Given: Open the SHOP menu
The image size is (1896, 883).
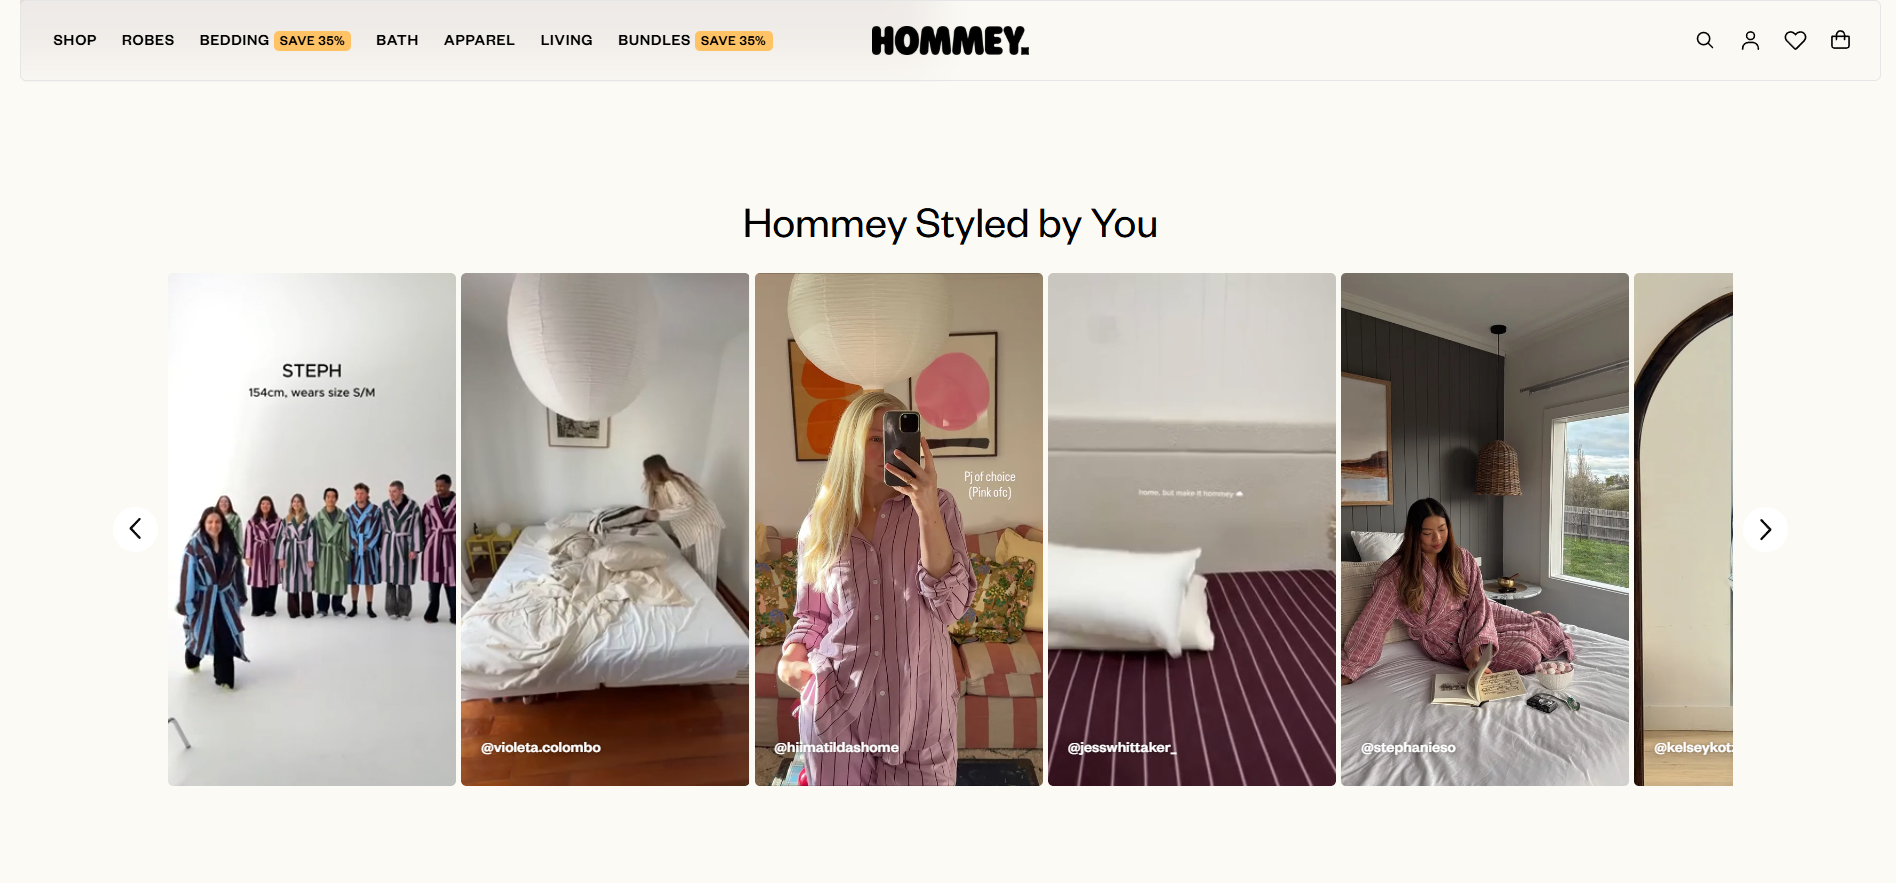Looking at the screenshot, I should [x=75, y=40].
